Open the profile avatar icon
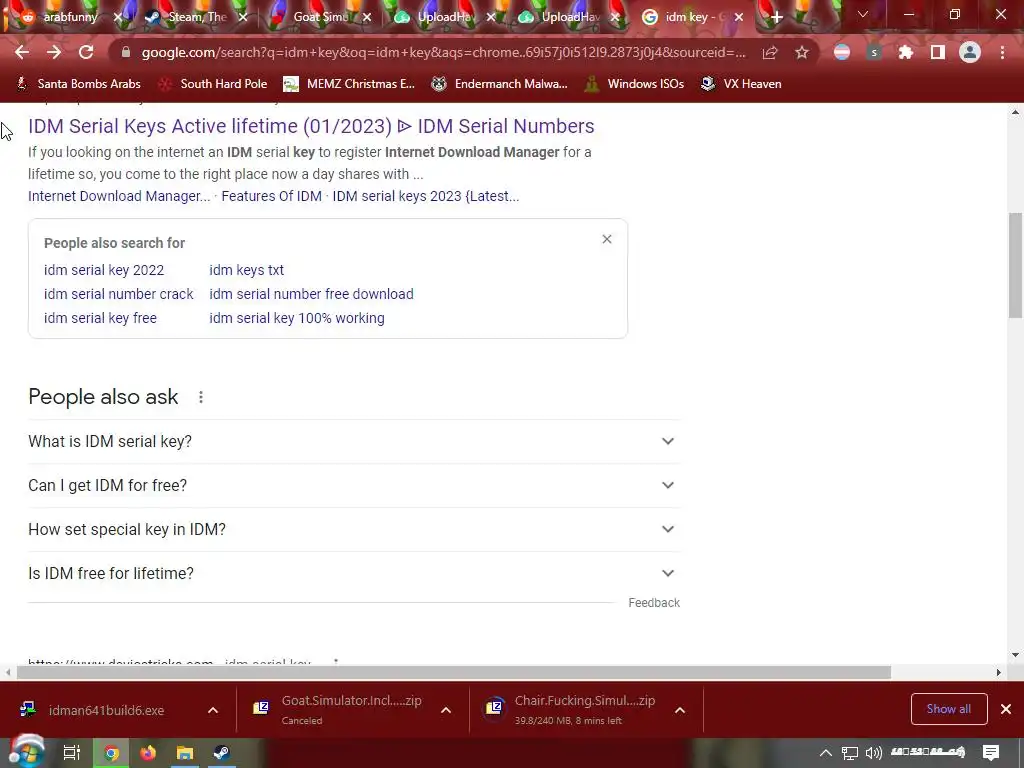 tap(970, 52)
